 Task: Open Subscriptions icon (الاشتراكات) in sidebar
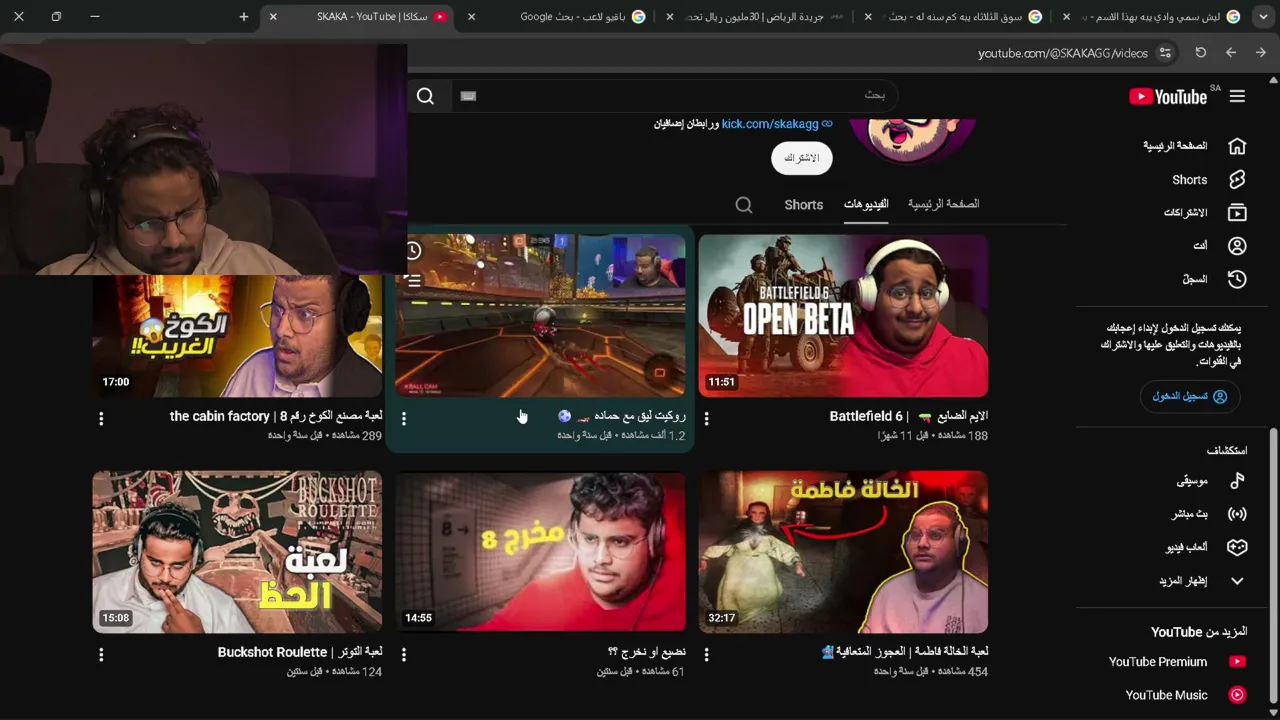(1237, 213)
